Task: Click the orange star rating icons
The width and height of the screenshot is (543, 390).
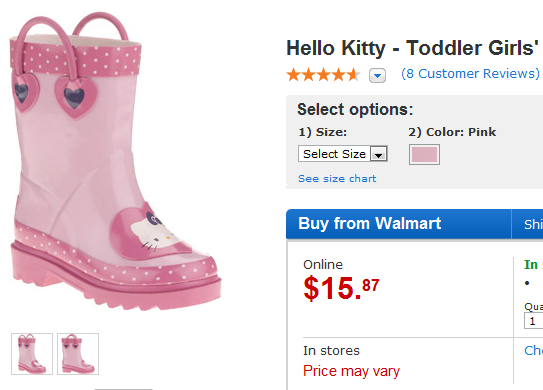Action: point(323,74)
